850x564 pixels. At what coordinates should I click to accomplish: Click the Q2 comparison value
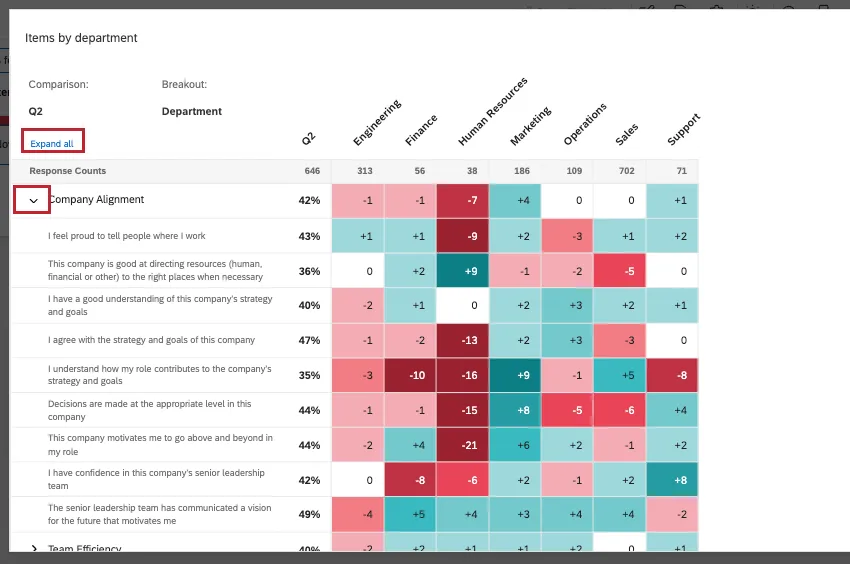coord(36,112)
